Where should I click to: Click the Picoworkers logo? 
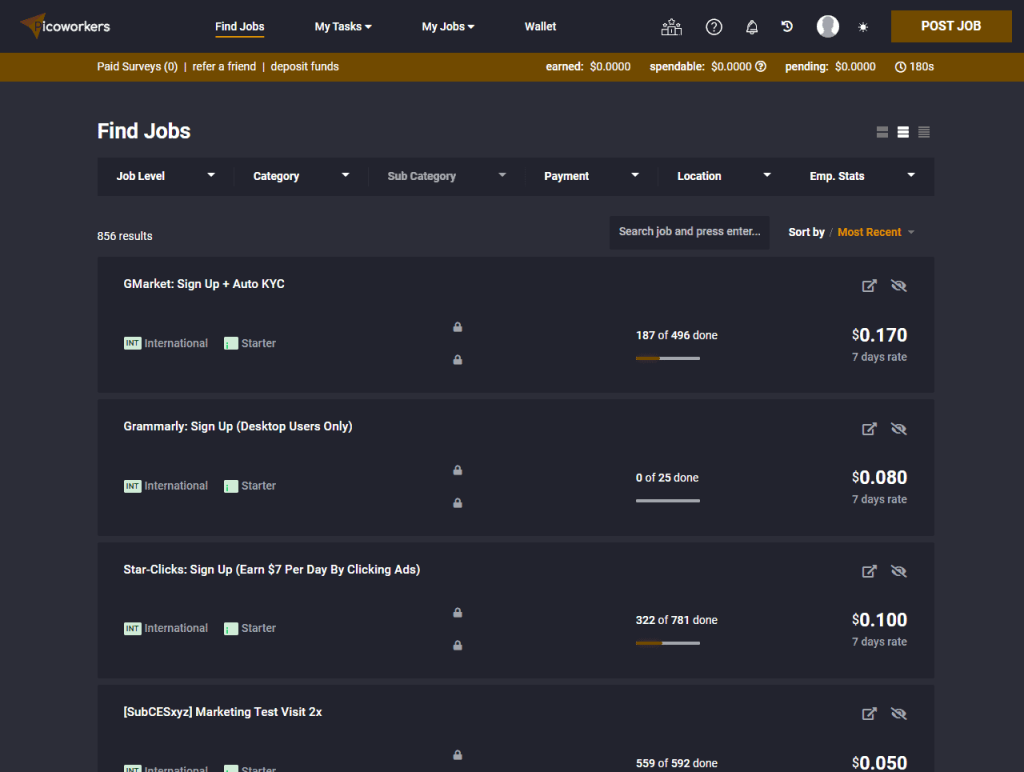[65, 26]
